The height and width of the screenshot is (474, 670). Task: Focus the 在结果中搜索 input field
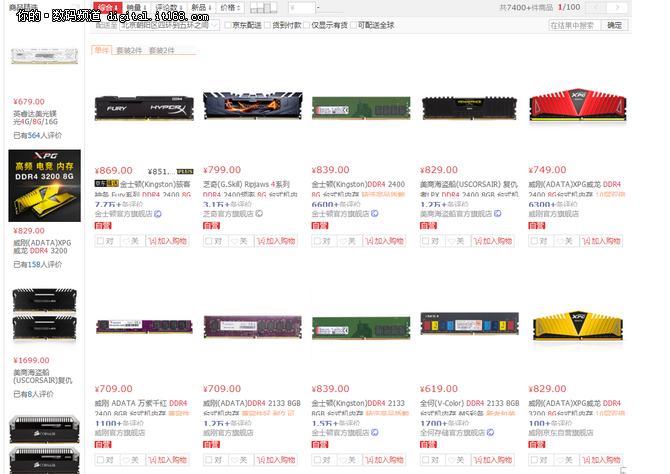point(574,25)
